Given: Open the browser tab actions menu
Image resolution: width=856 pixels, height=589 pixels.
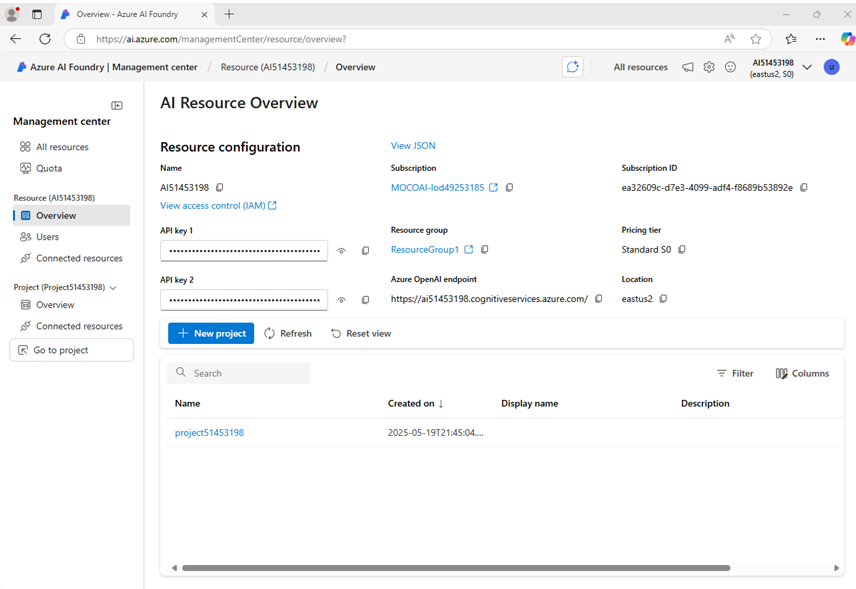Looking at the screenshot, I should 37,14.
